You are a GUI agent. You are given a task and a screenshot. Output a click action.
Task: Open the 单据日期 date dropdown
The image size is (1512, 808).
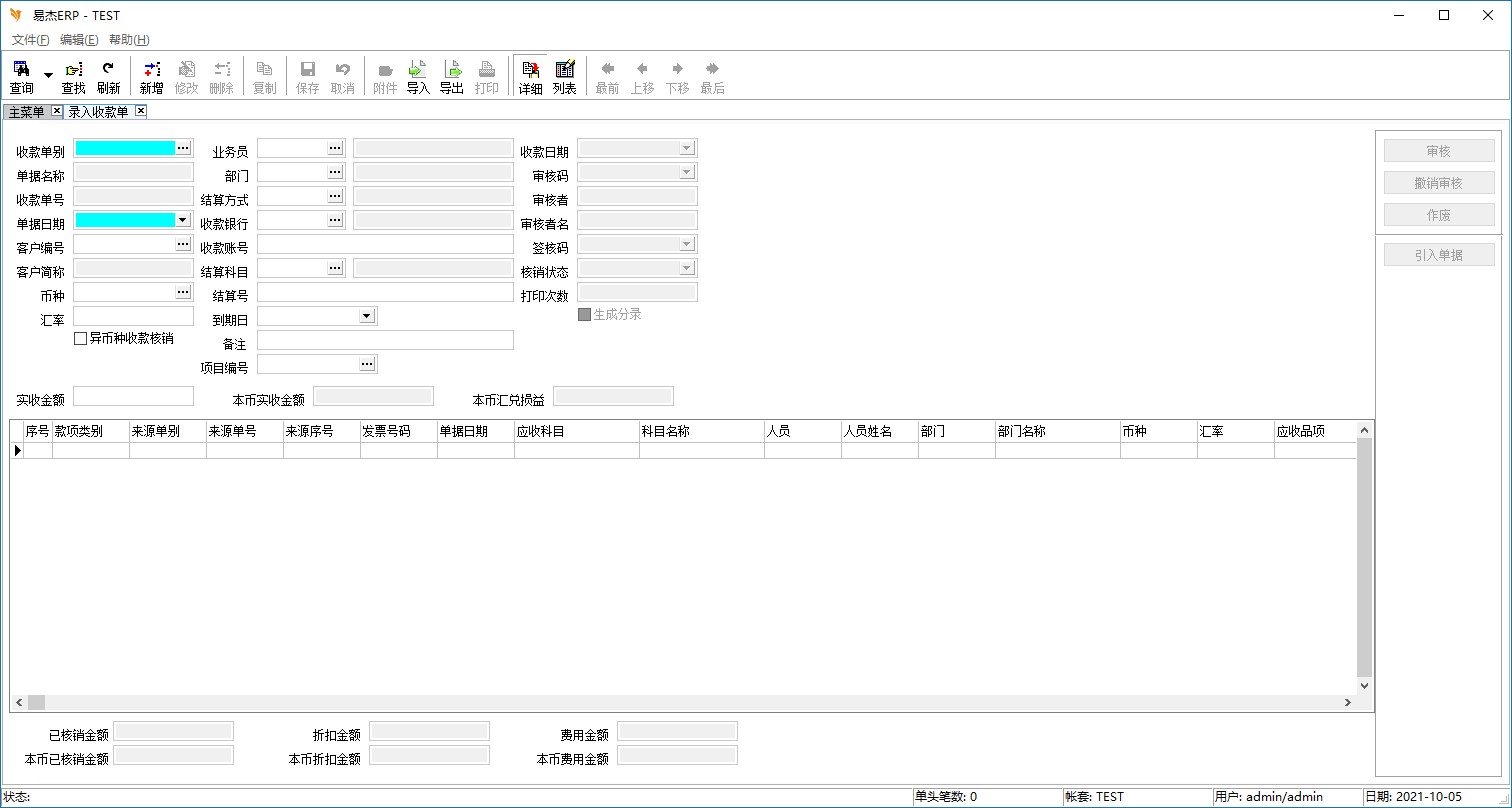click(182, 220)
